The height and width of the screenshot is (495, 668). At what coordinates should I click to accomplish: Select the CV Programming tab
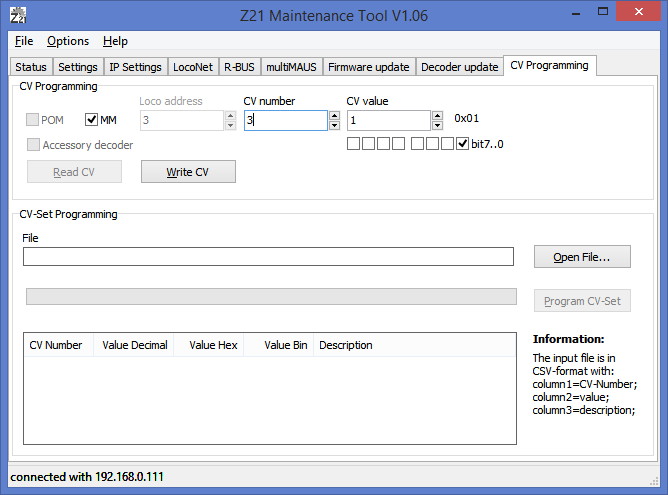pos(549,65)
